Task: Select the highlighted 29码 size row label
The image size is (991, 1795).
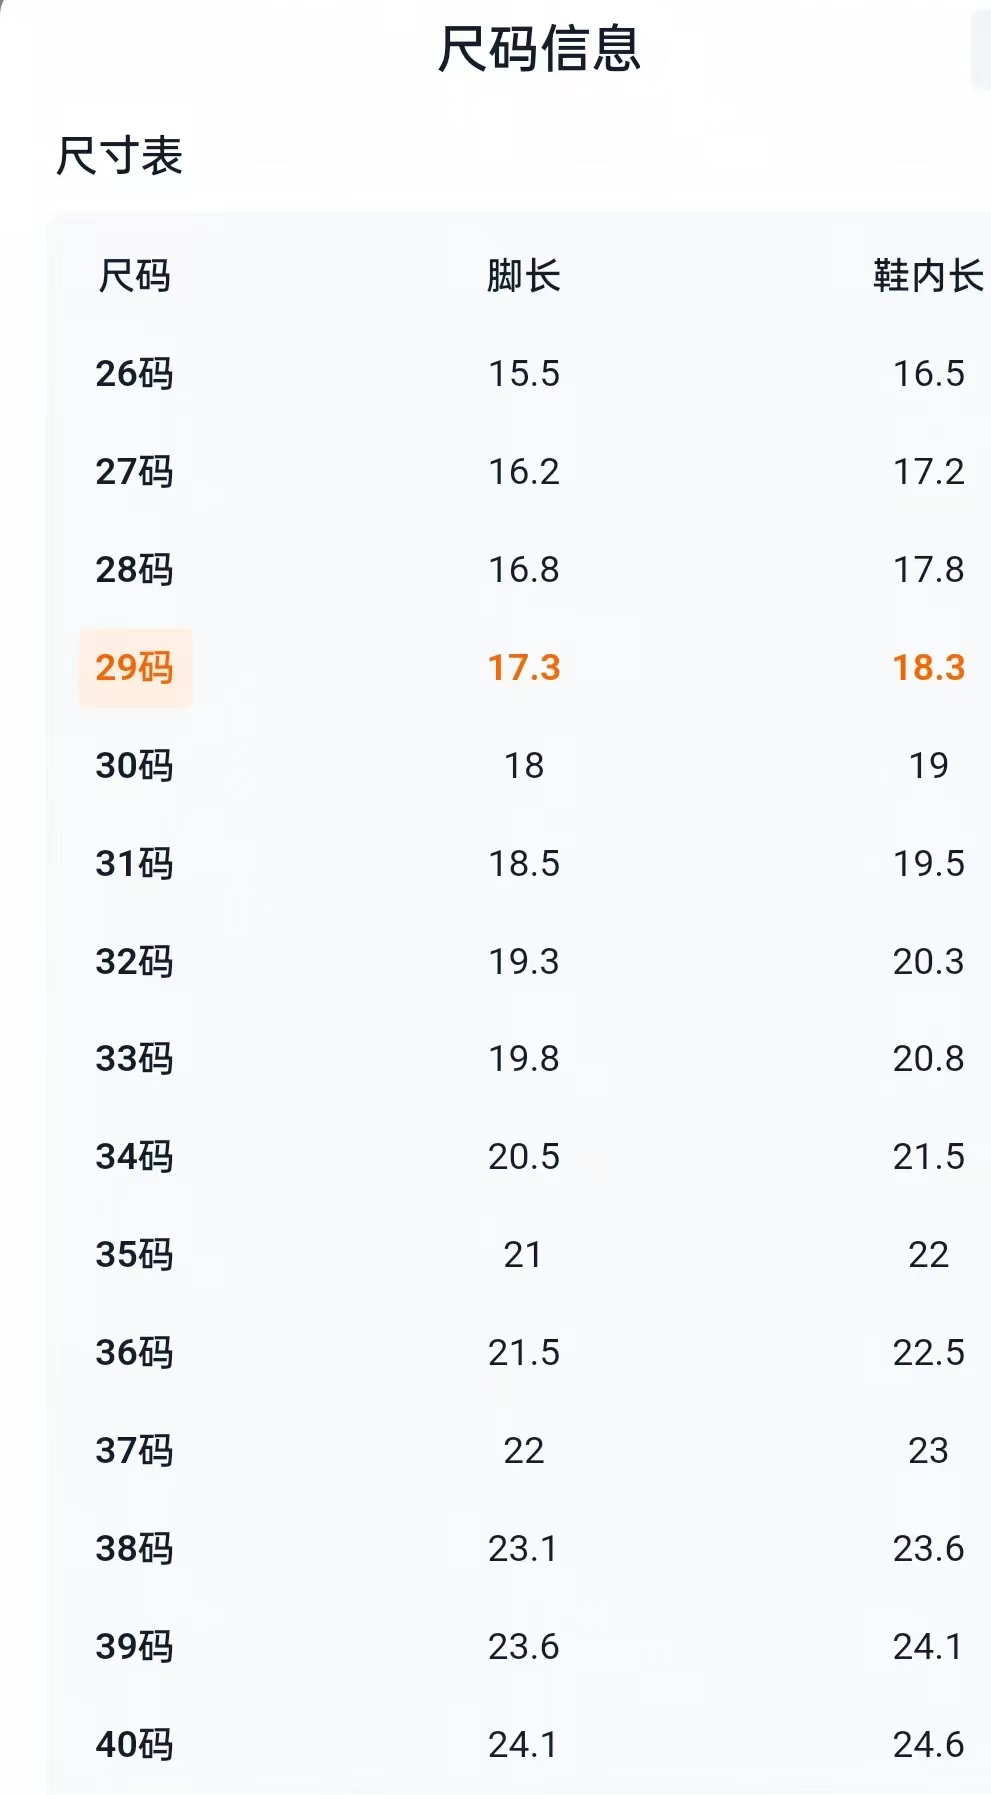Action: pos(135,667)
